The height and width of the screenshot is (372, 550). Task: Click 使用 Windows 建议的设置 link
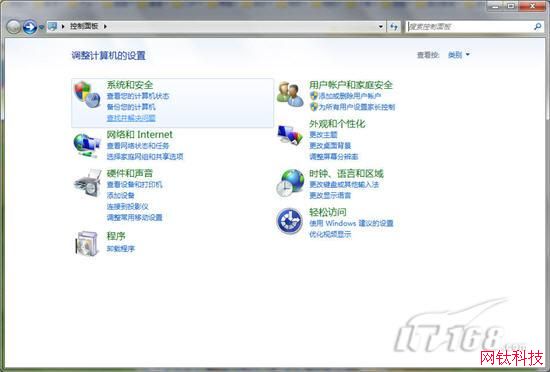(x=351, y=223)
